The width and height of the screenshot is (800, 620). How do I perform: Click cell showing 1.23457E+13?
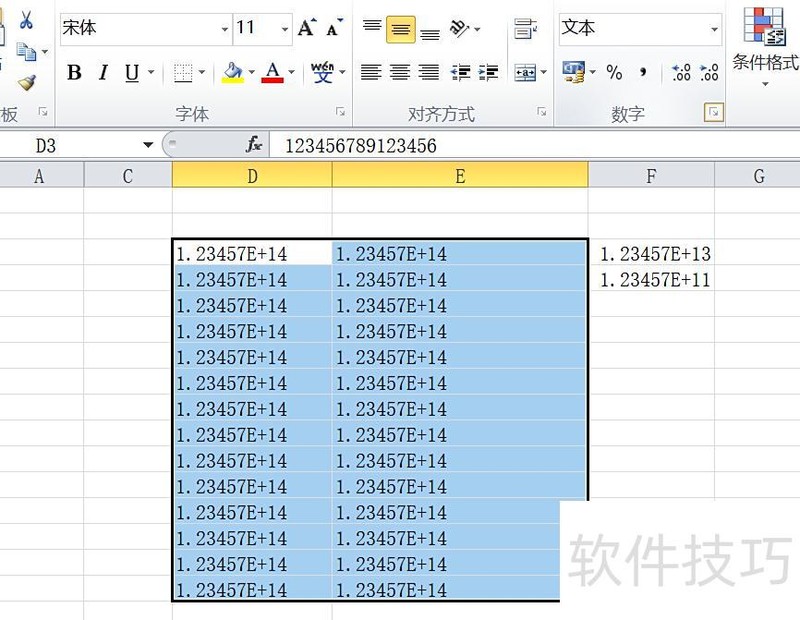[651, 253]
